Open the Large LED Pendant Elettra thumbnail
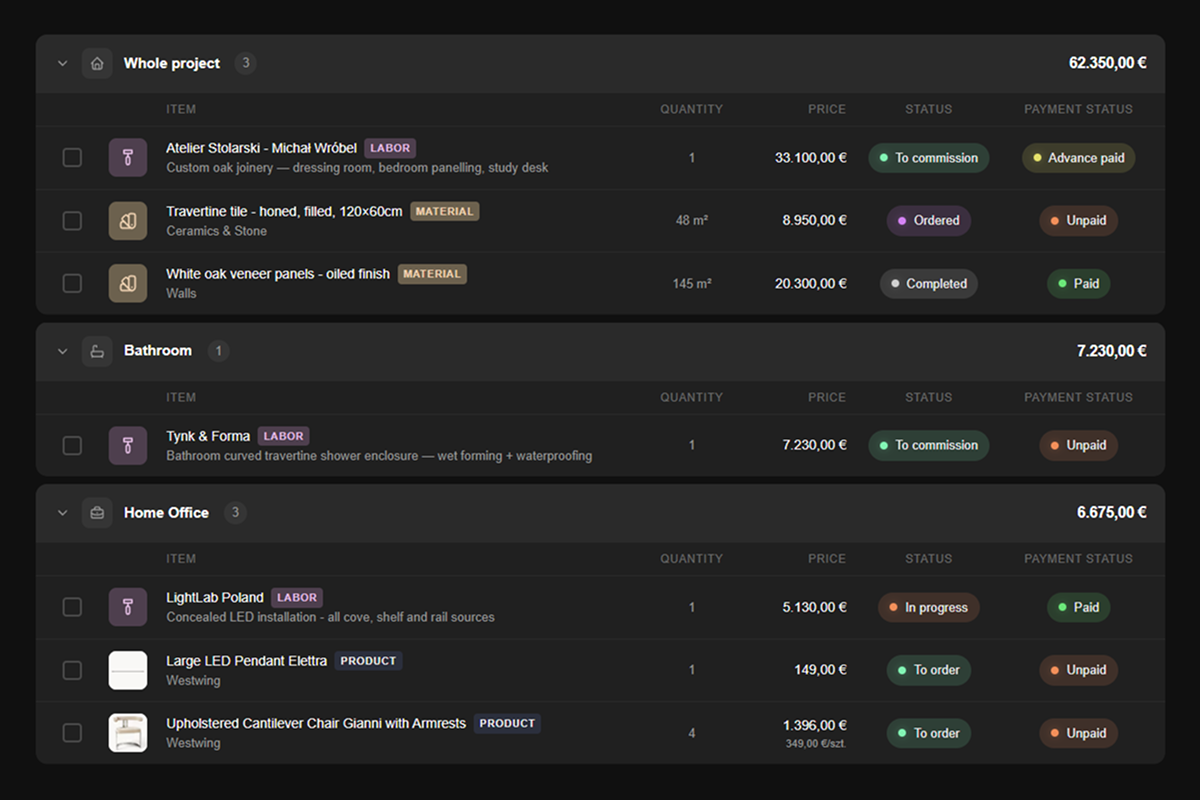Viewport: 1200px width, 800px height. (128, 670)
